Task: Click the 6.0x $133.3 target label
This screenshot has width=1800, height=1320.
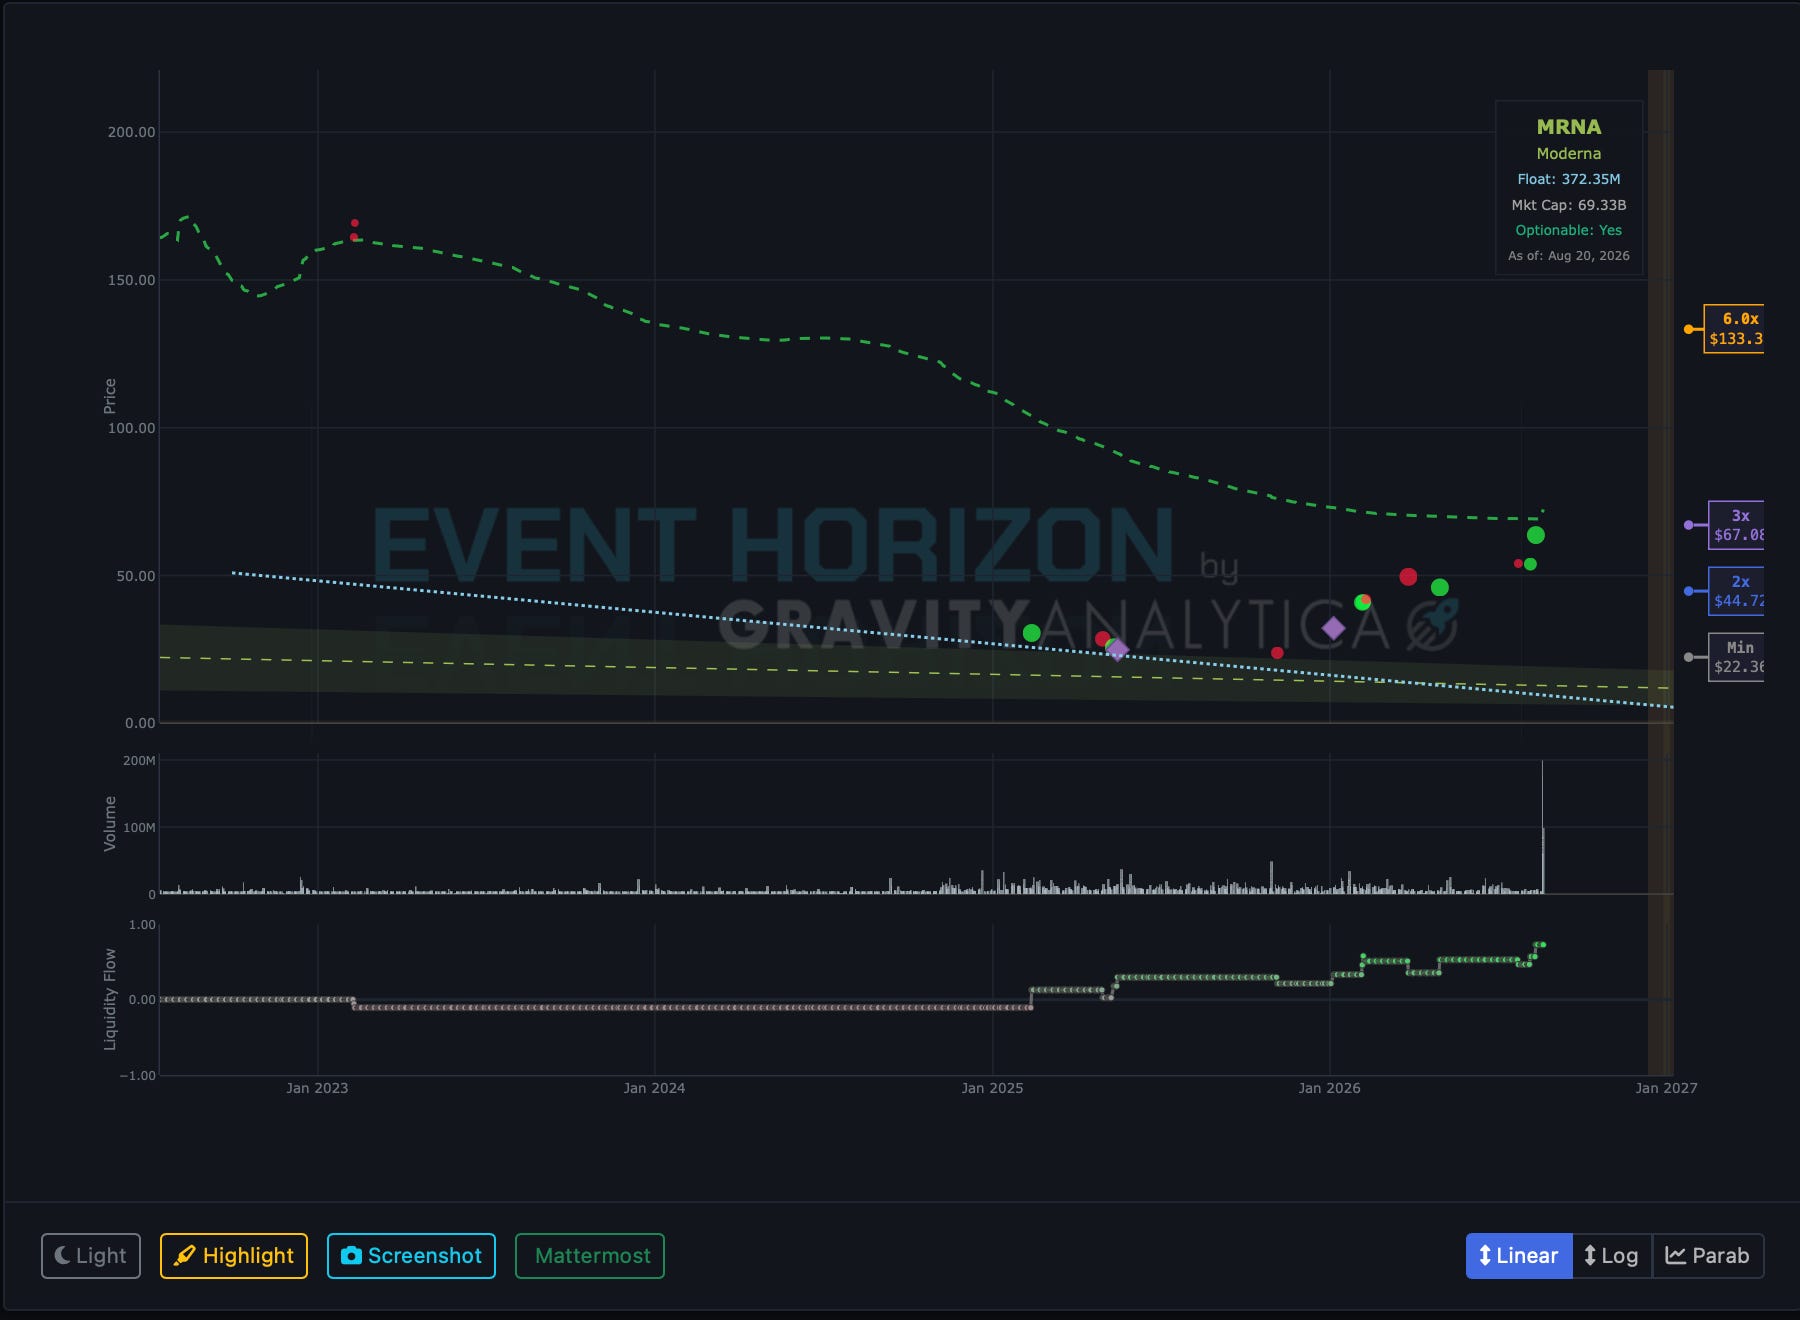Action: [x=1735, y=329]
